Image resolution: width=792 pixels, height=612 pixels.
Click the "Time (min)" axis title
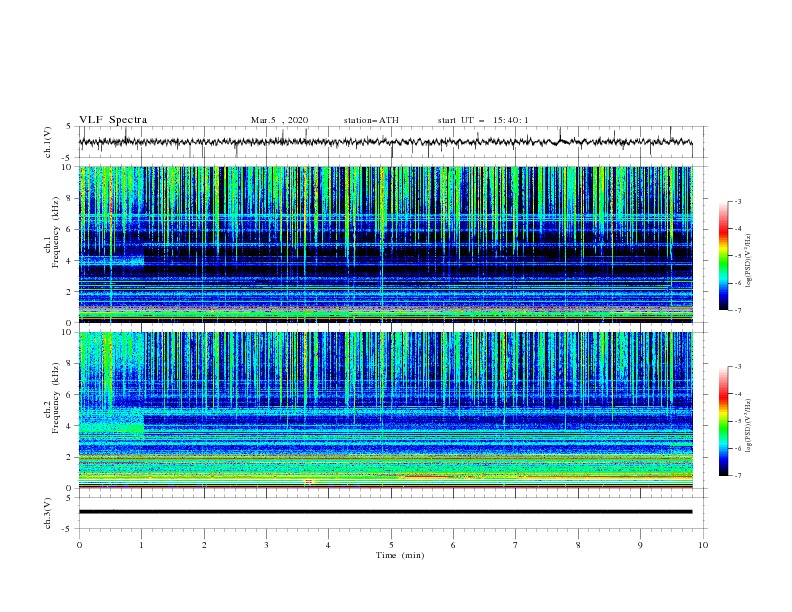coord(400,555)
